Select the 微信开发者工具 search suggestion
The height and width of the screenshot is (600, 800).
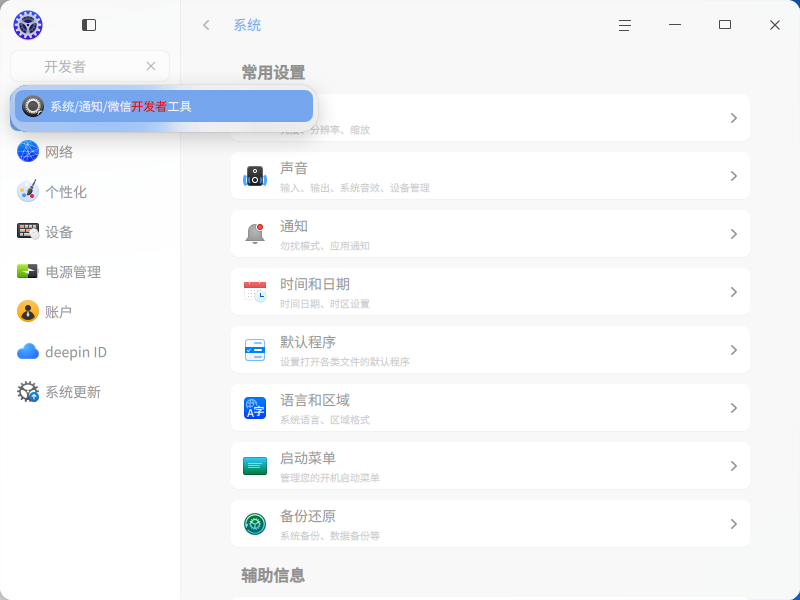[x=164, y=106]
